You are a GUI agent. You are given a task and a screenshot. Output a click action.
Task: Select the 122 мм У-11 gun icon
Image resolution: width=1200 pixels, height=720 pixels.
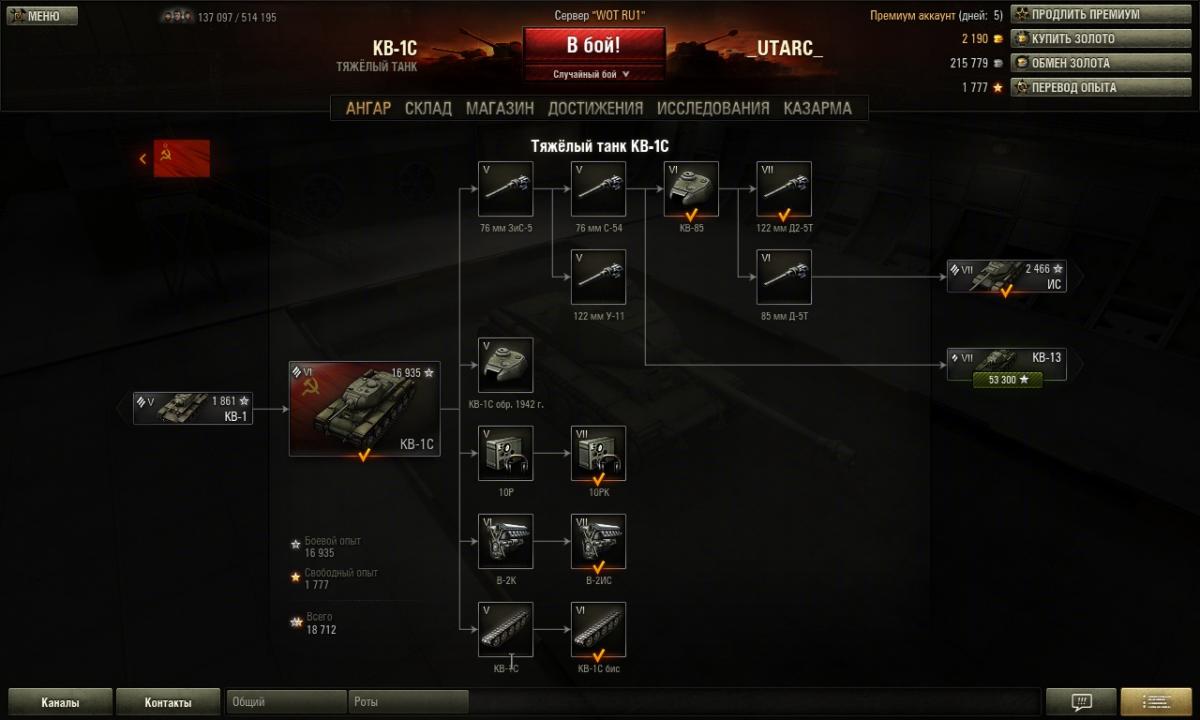(x=598, y=277)
